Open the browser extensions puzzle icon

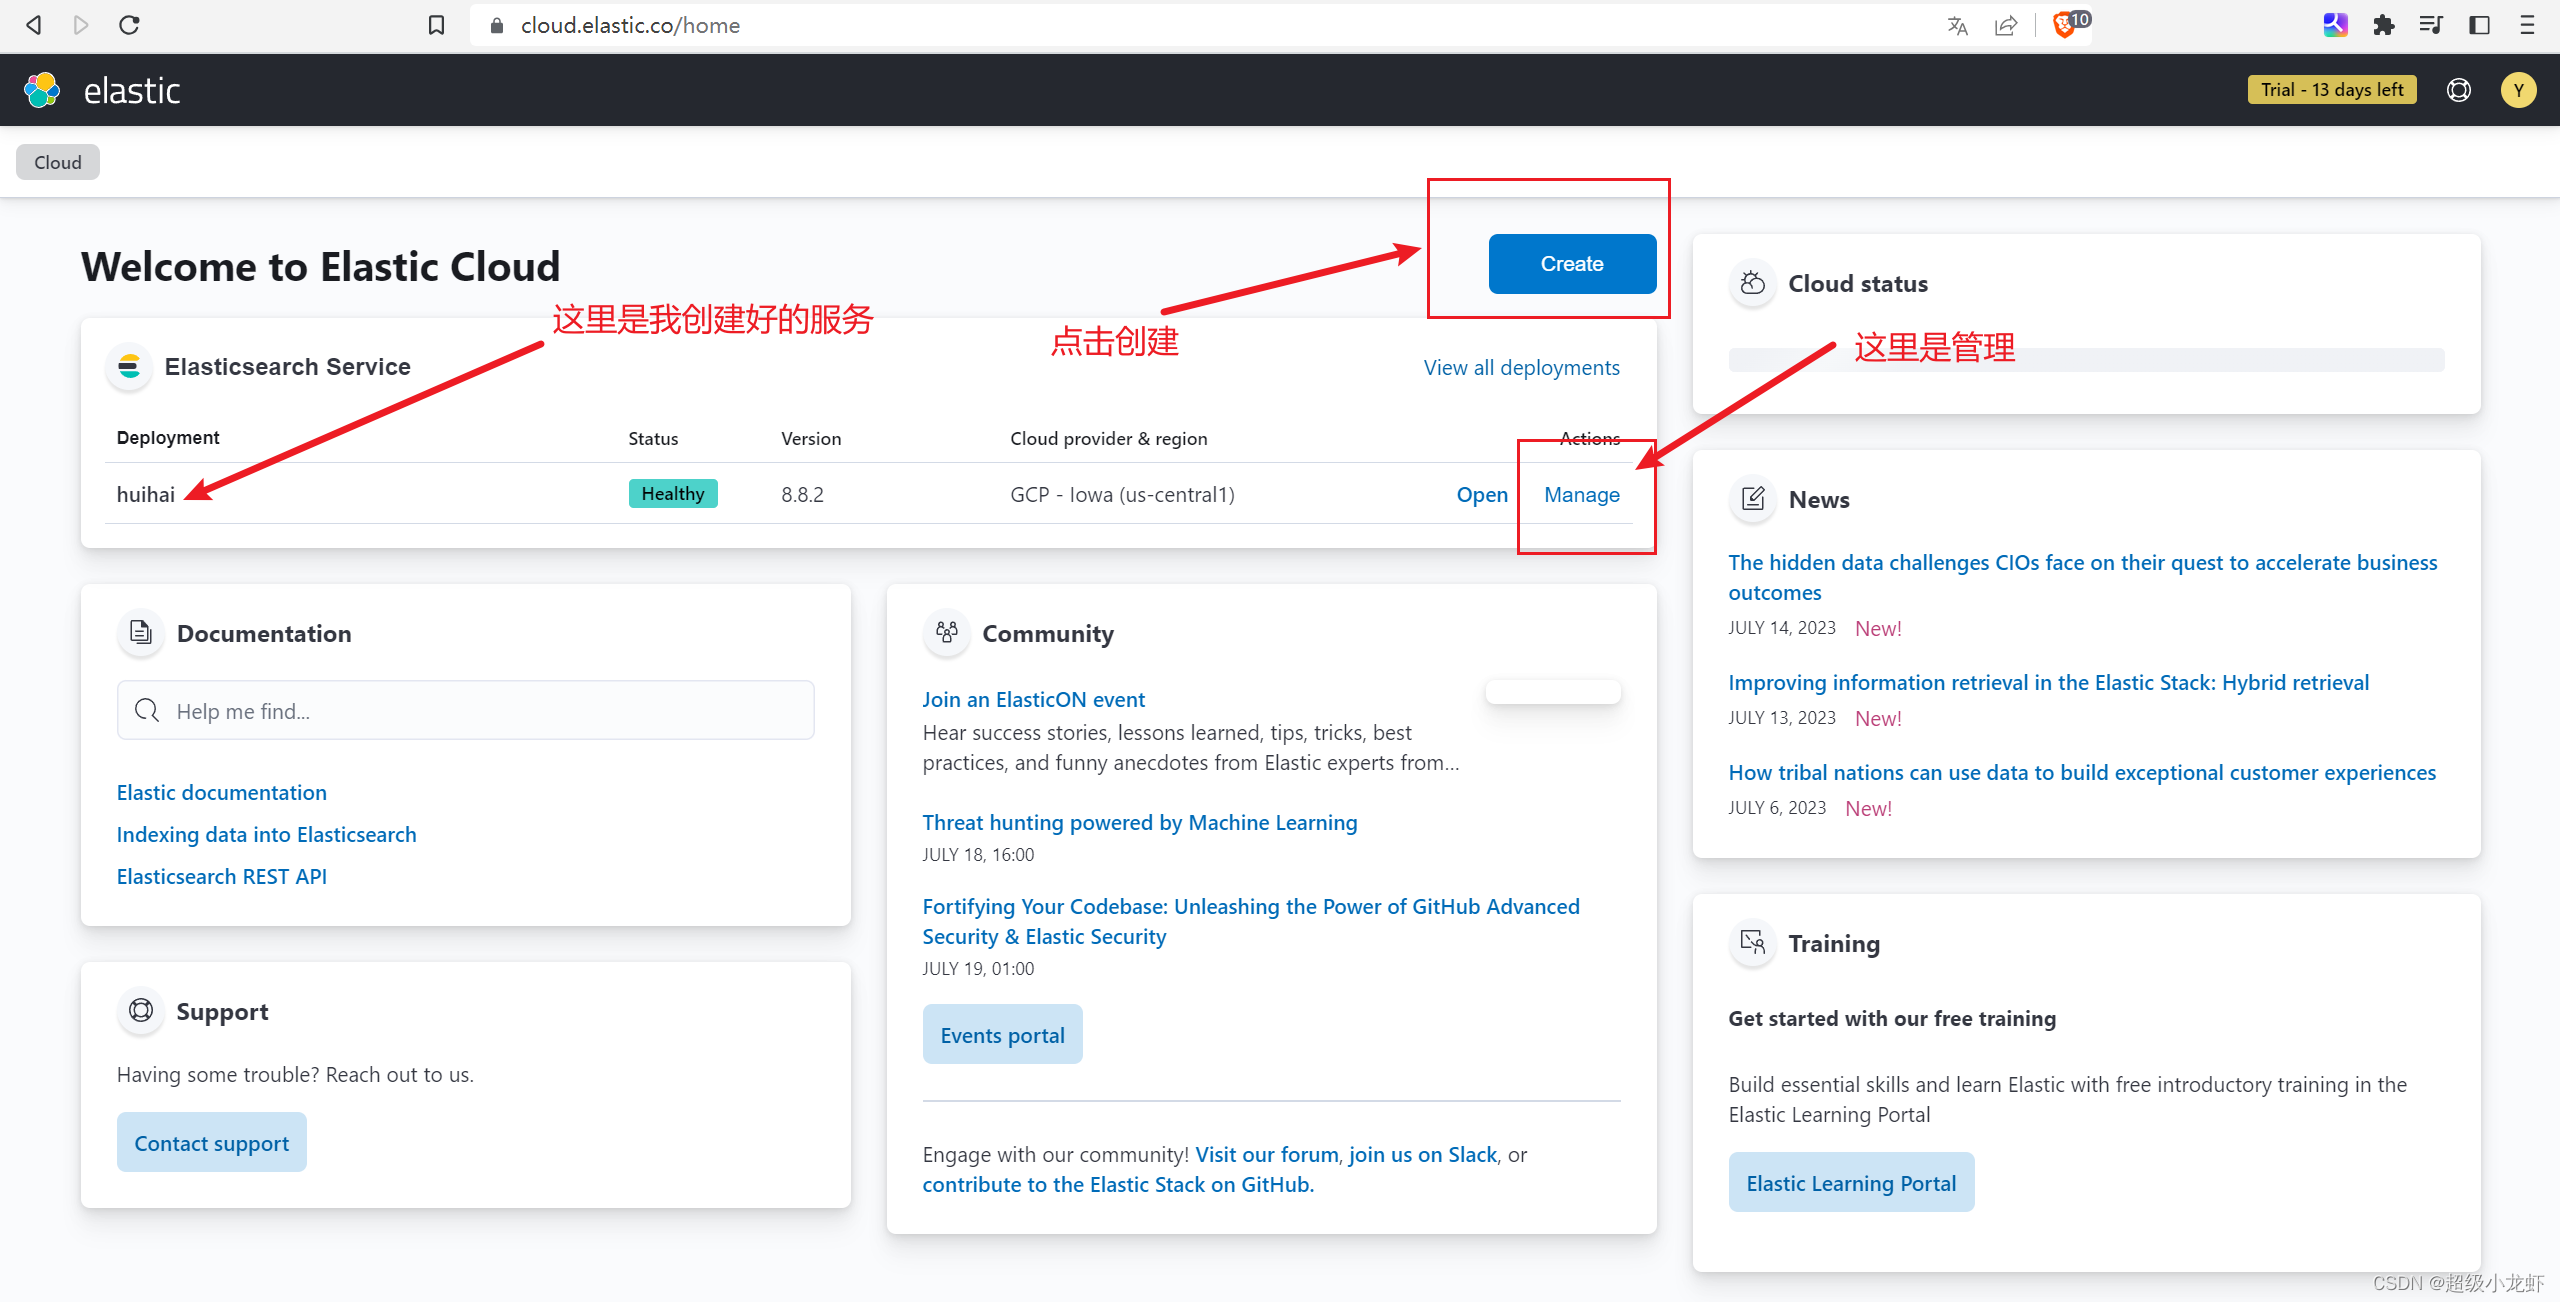(2384, 25)
